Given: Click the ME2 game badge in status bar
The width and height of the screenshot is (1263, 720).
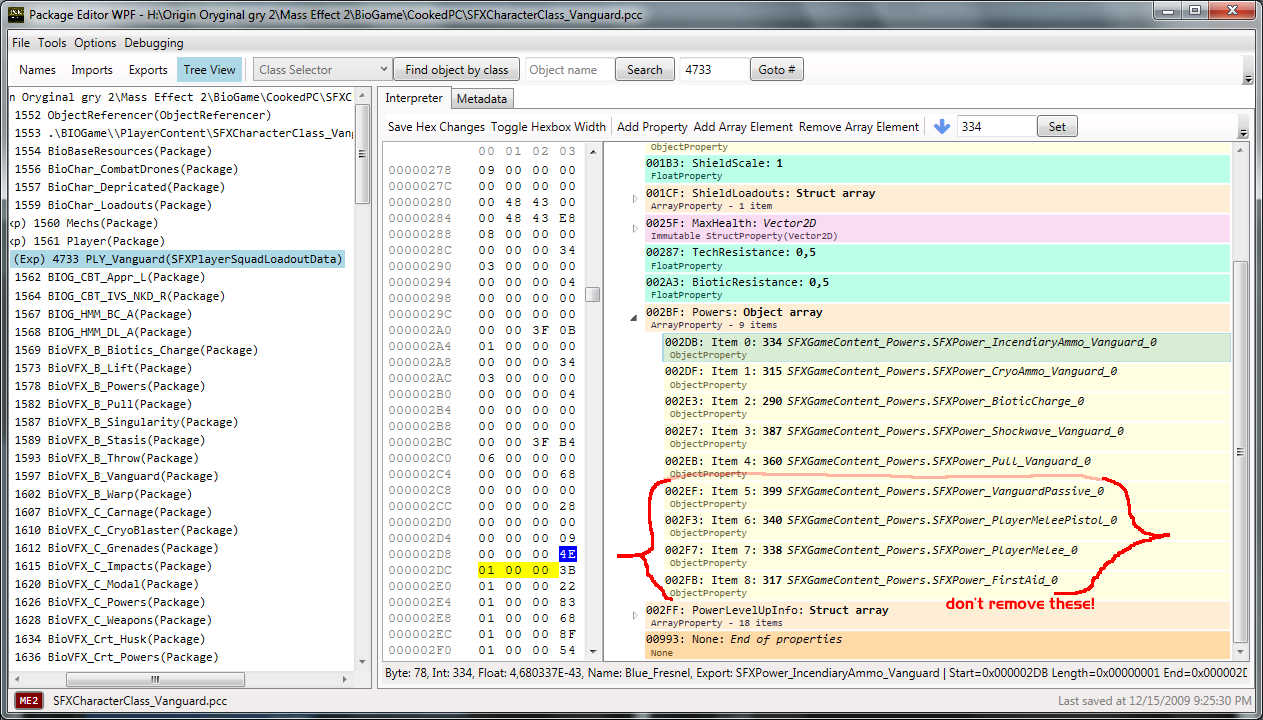Looking at the screenshot, I should [28, 701].
